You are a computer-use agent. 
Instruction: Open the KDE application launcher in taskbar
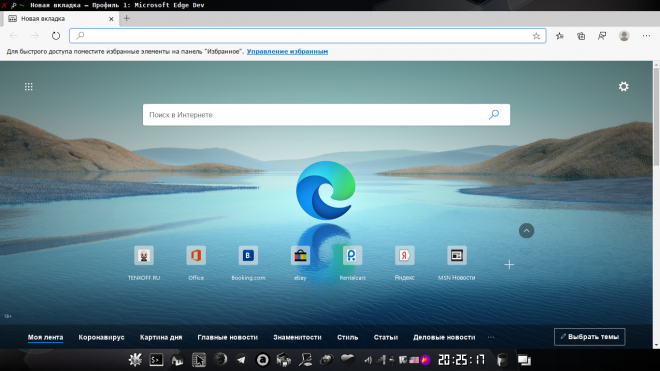[135, 360]
